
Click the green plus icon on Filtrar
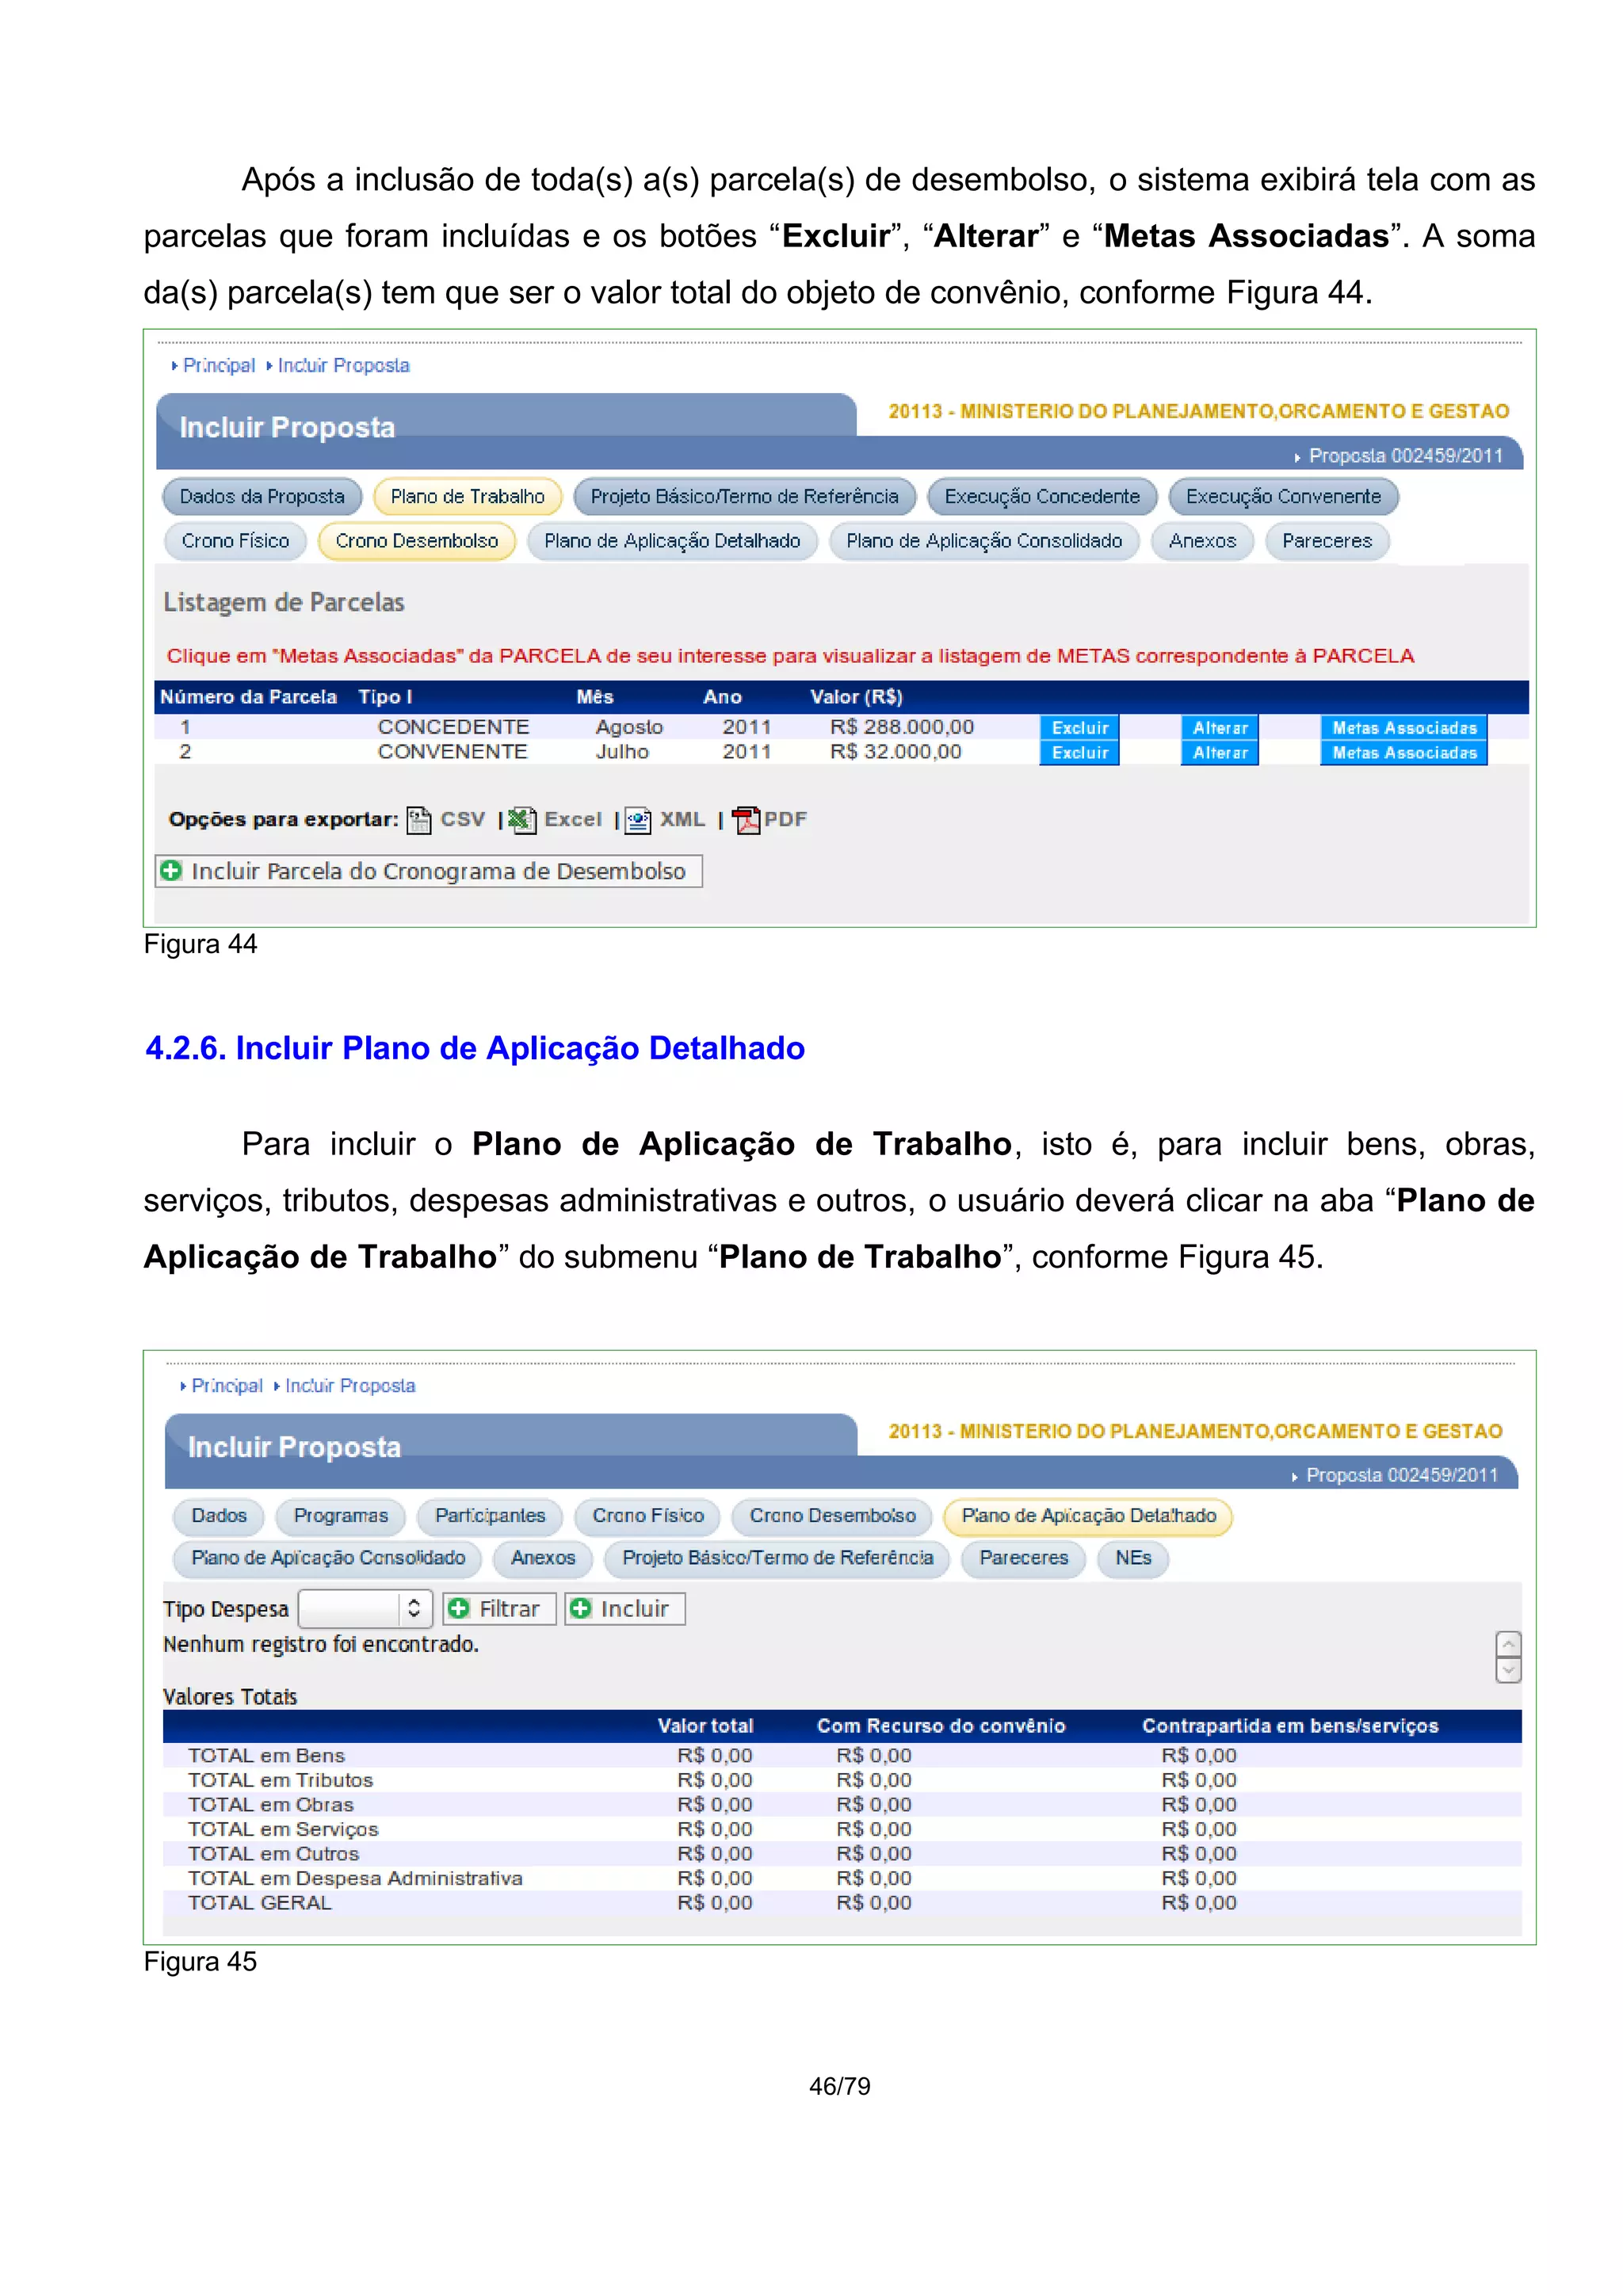tap(459, 1609)
